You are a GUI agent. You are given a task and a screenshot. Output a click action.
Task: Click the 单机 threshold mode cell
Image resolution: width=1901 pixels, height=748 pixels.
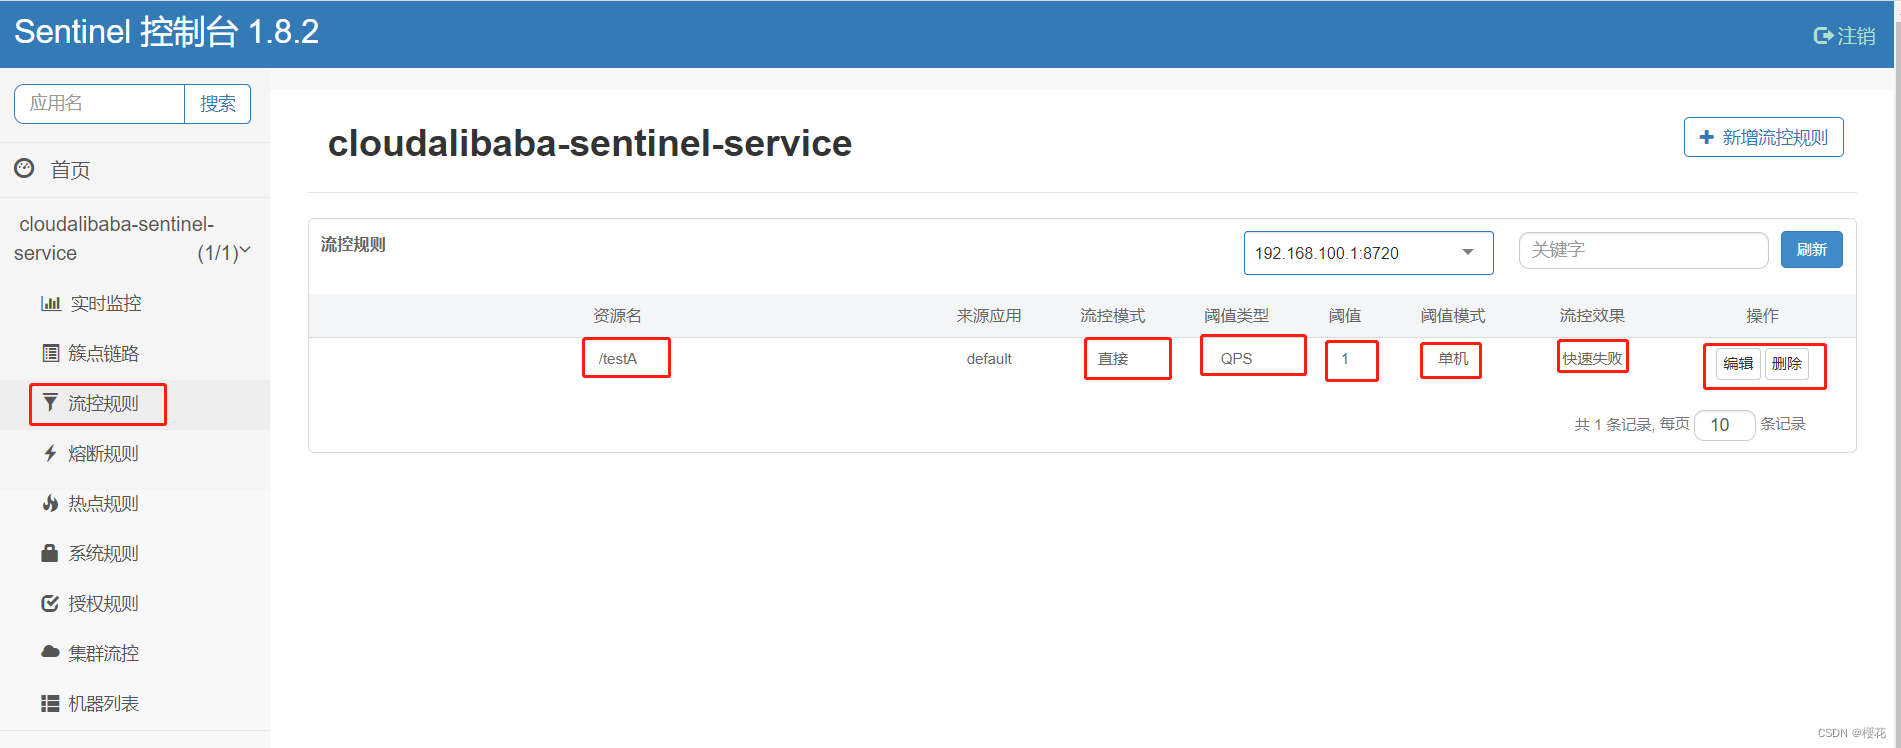(1453, 359)
